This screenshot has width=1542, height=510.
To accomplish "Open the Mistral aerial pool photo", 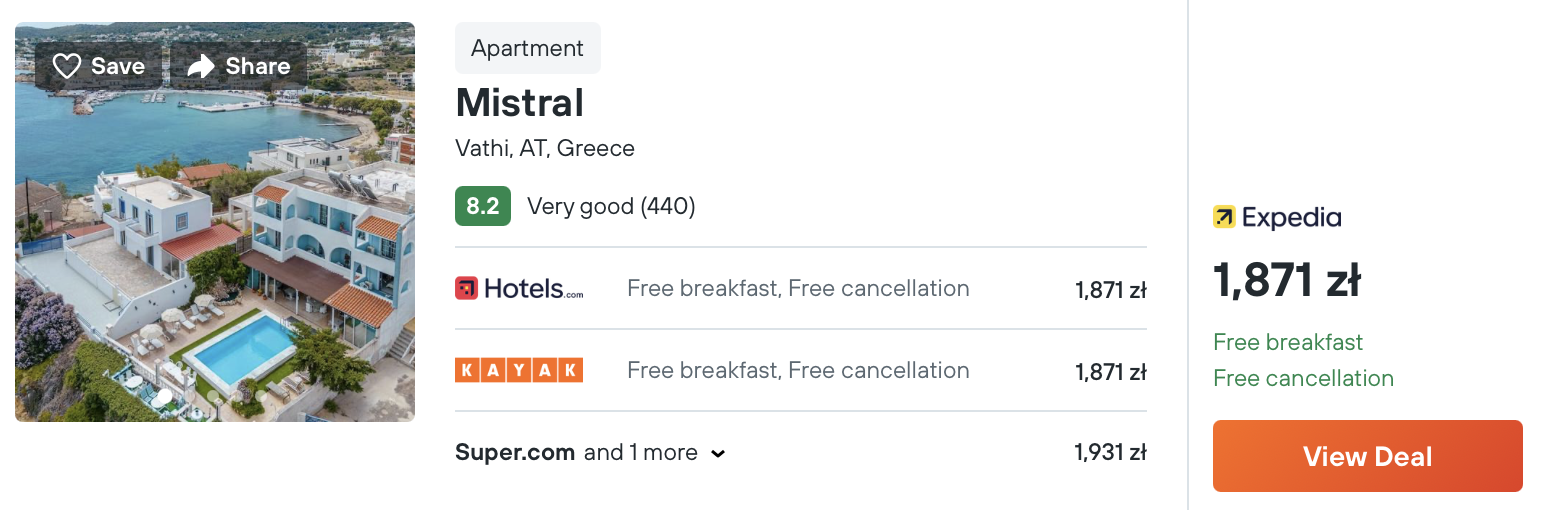I will click(x=215, y=222).
